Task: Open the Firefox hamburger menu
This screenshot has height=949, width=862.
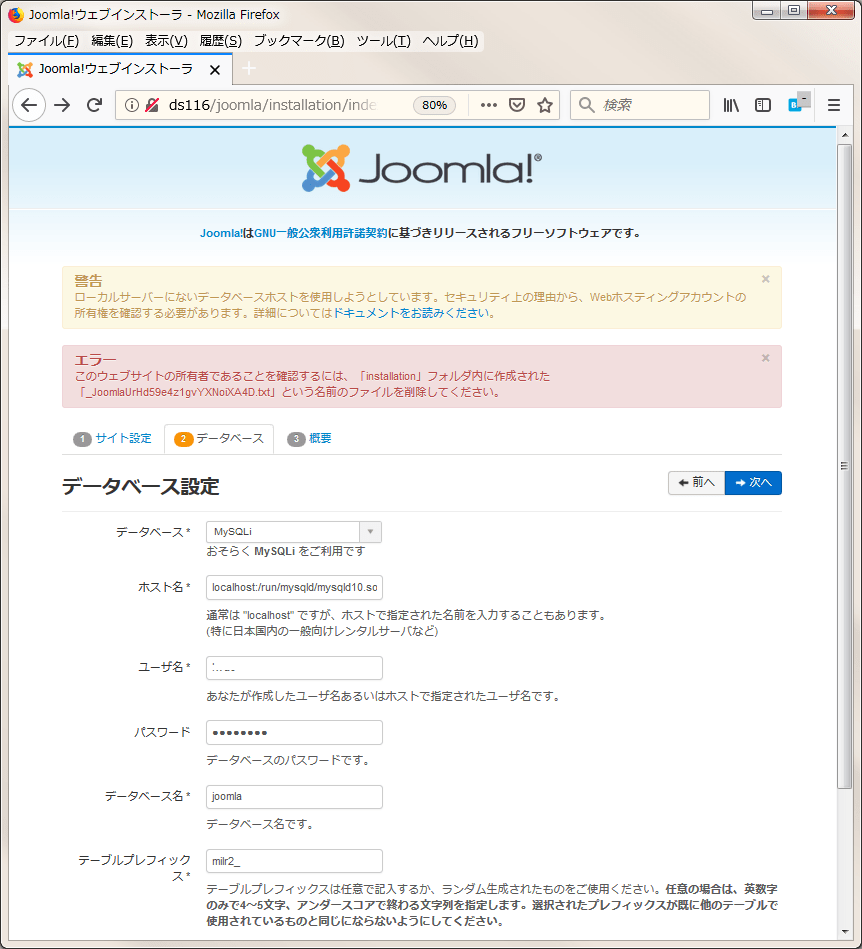Action: [x=834, y=105]
